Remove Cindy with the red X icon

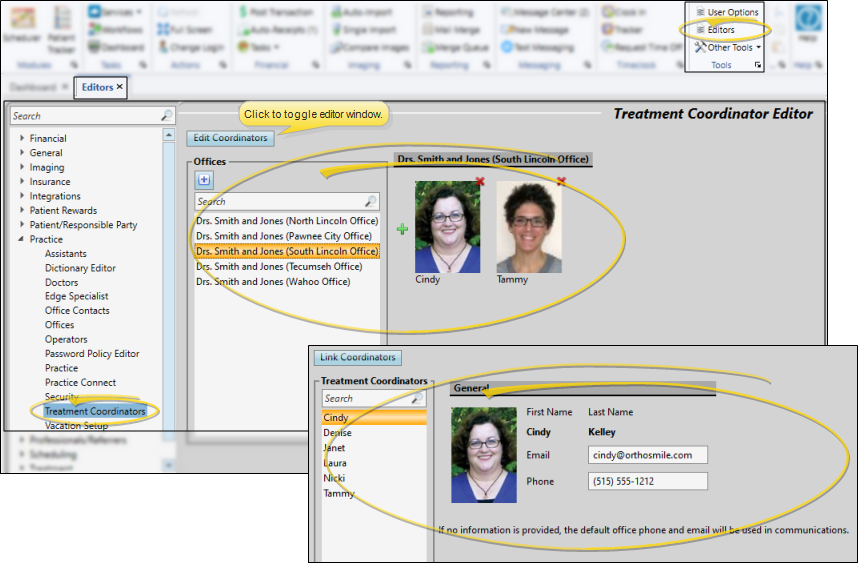tap(480, 181)
